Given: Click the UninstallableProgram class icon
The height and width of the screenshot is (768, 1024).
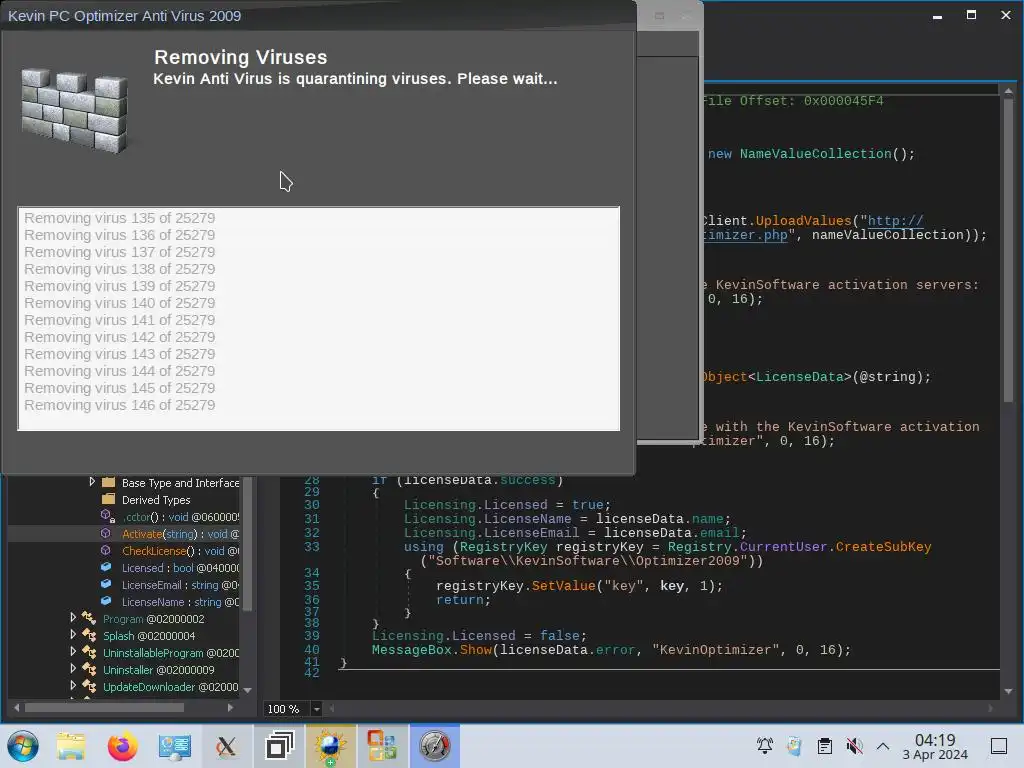Looking at the screenshot, I should click(x=89, y=652).
